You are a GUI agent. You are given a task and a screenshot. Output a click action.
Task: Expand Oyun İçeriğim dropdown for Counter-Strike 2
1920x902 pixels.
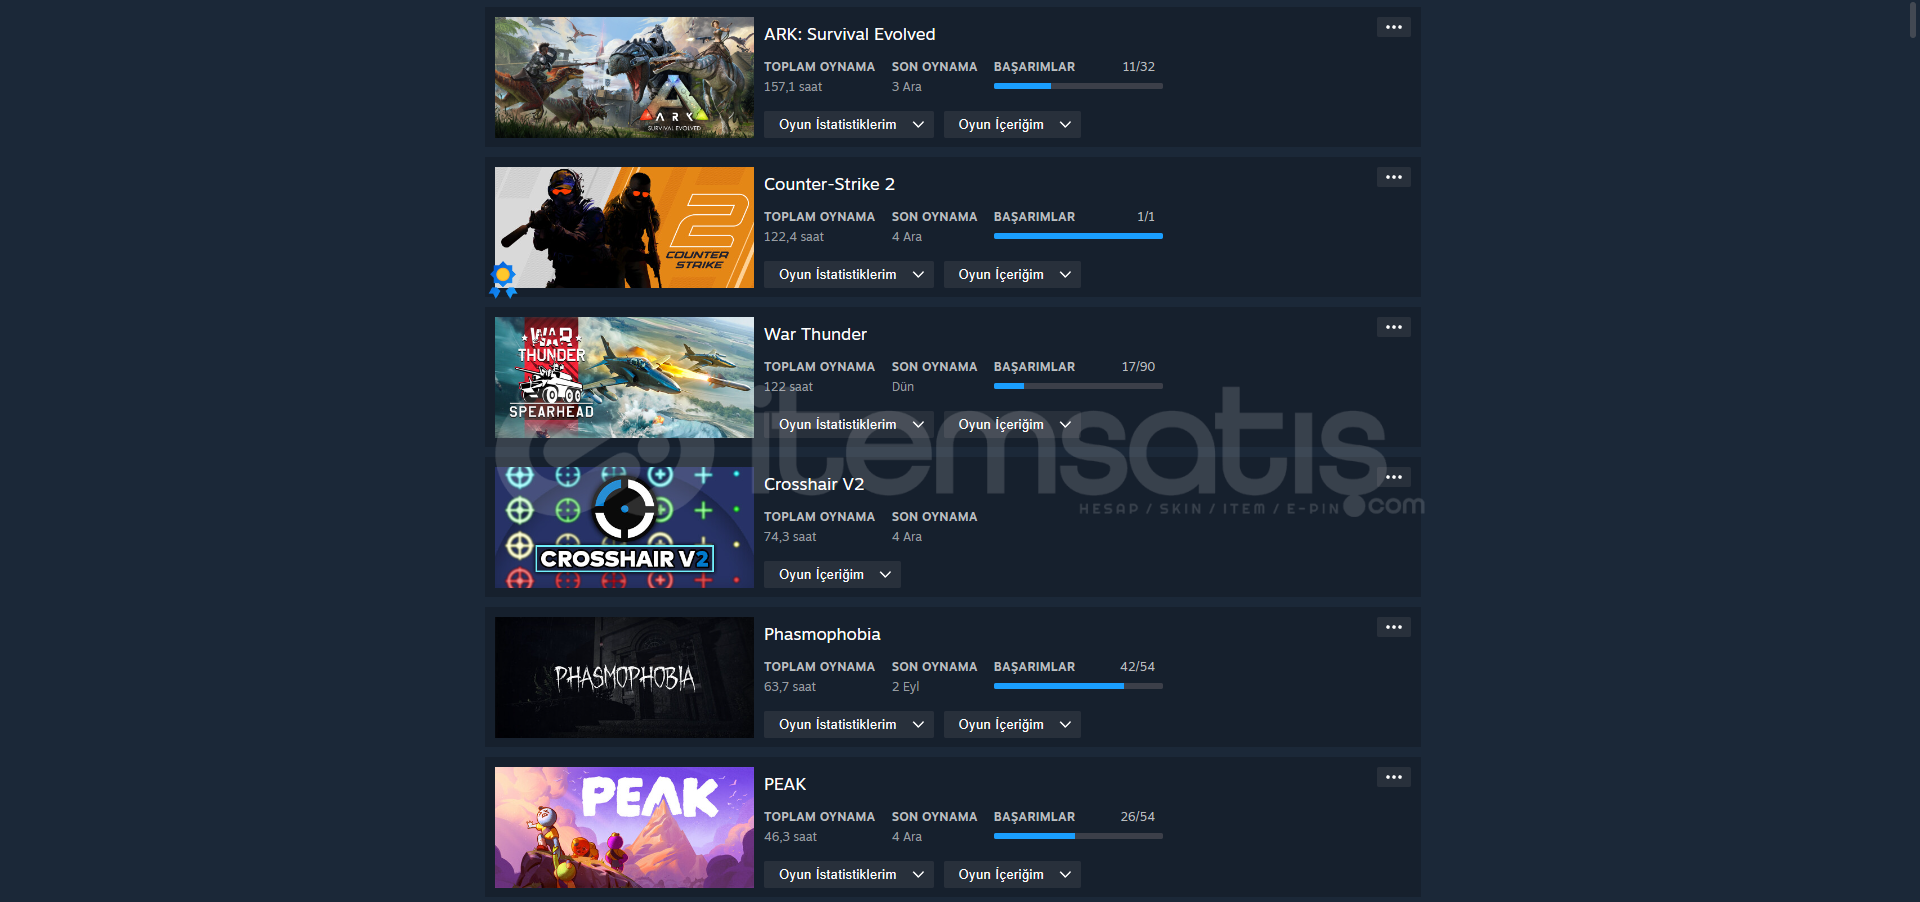click(1012, 274)
